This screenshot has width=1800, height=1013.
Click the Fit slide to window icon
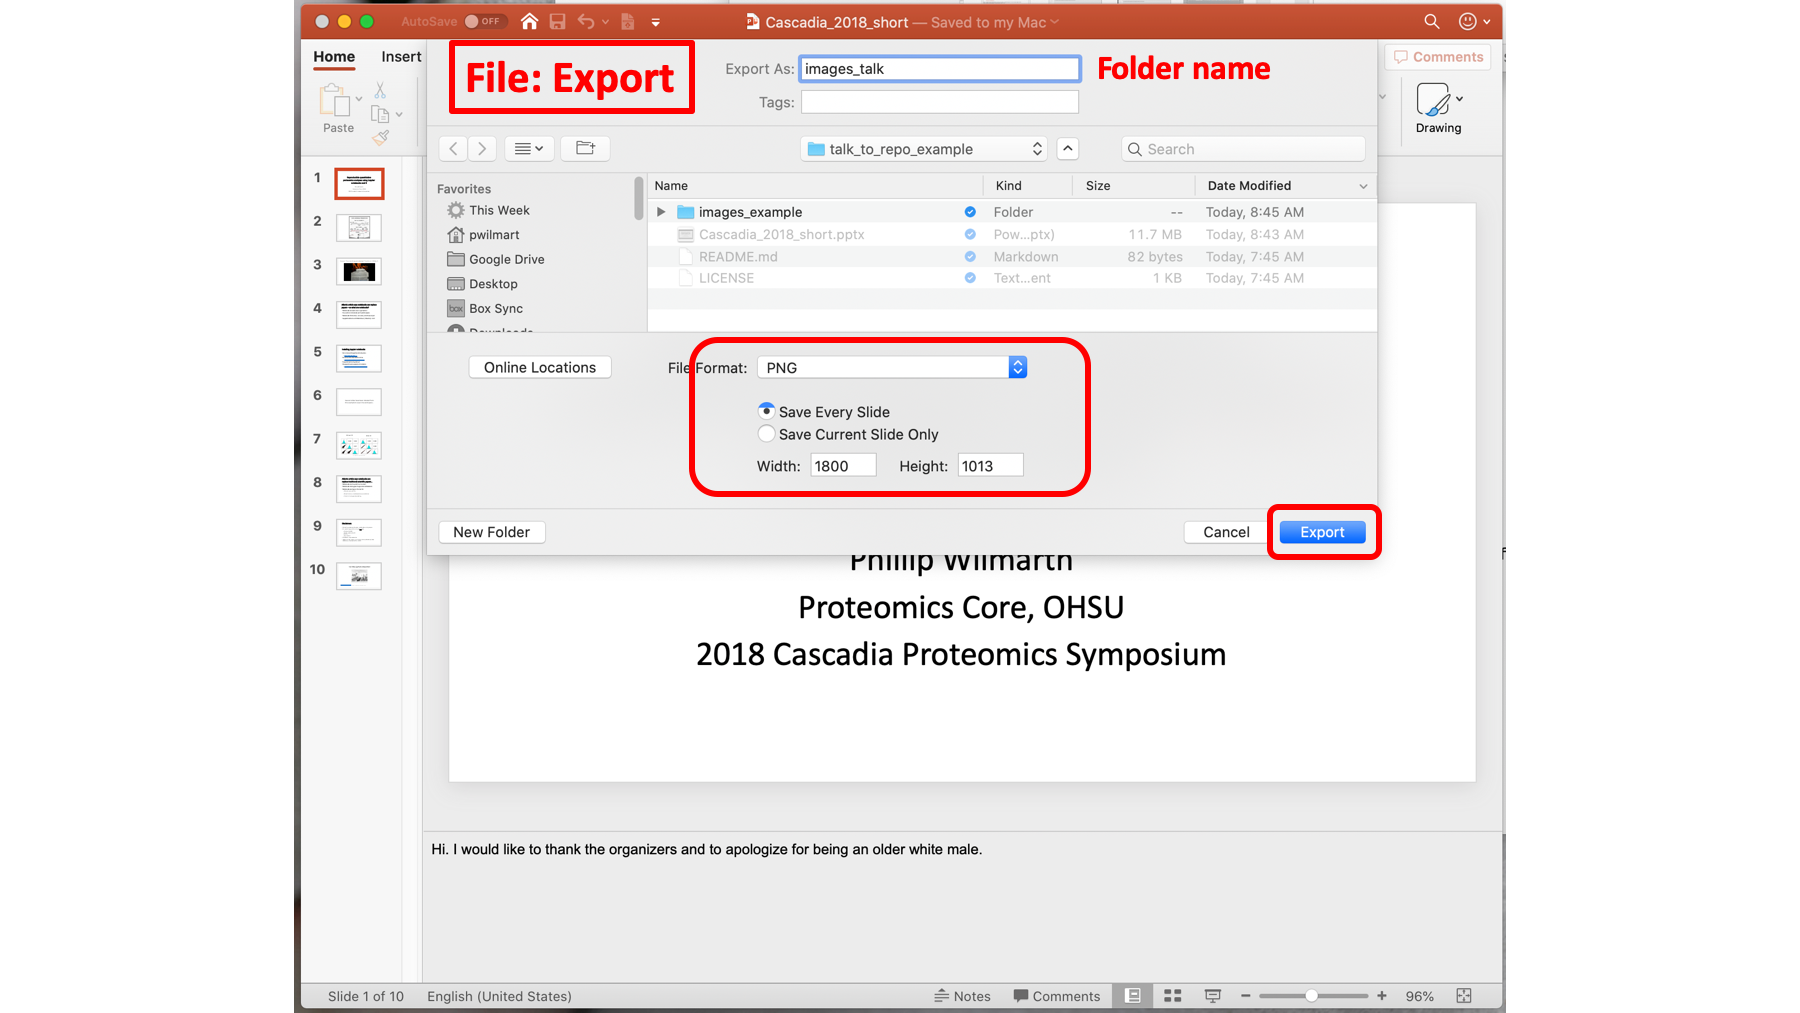click(x=1464, y=996)
